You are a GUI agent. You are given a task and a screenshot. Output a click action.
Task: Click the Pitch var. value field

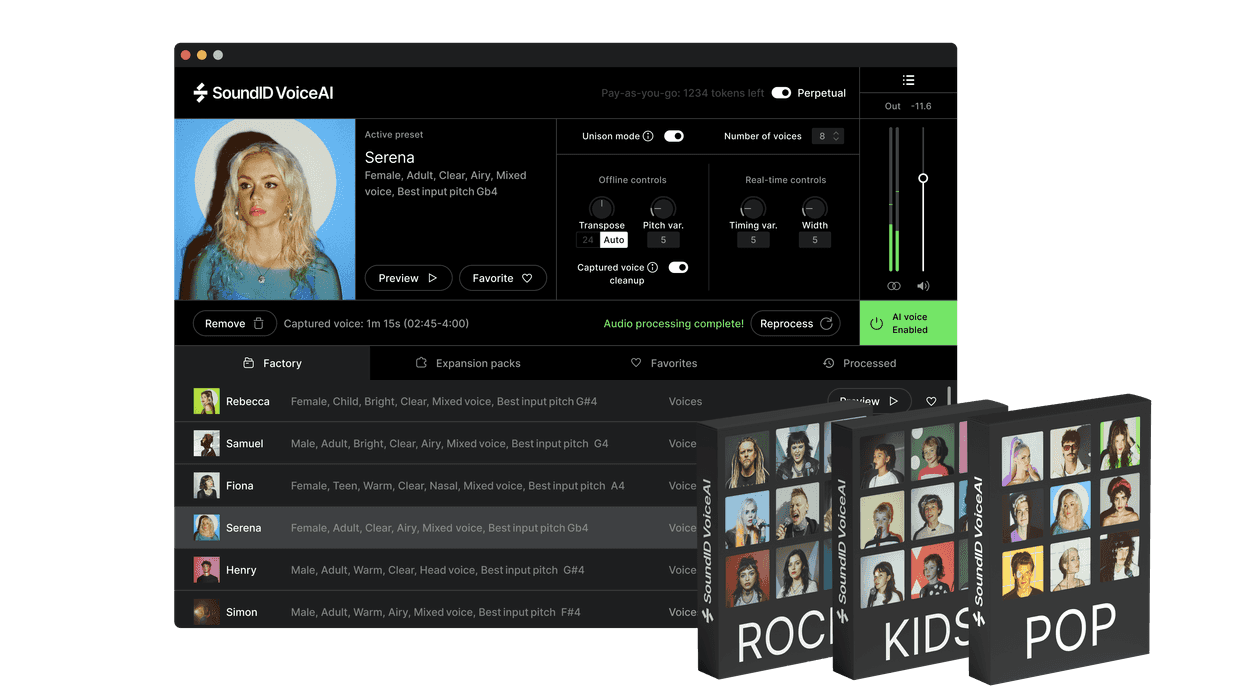point(663,240)
